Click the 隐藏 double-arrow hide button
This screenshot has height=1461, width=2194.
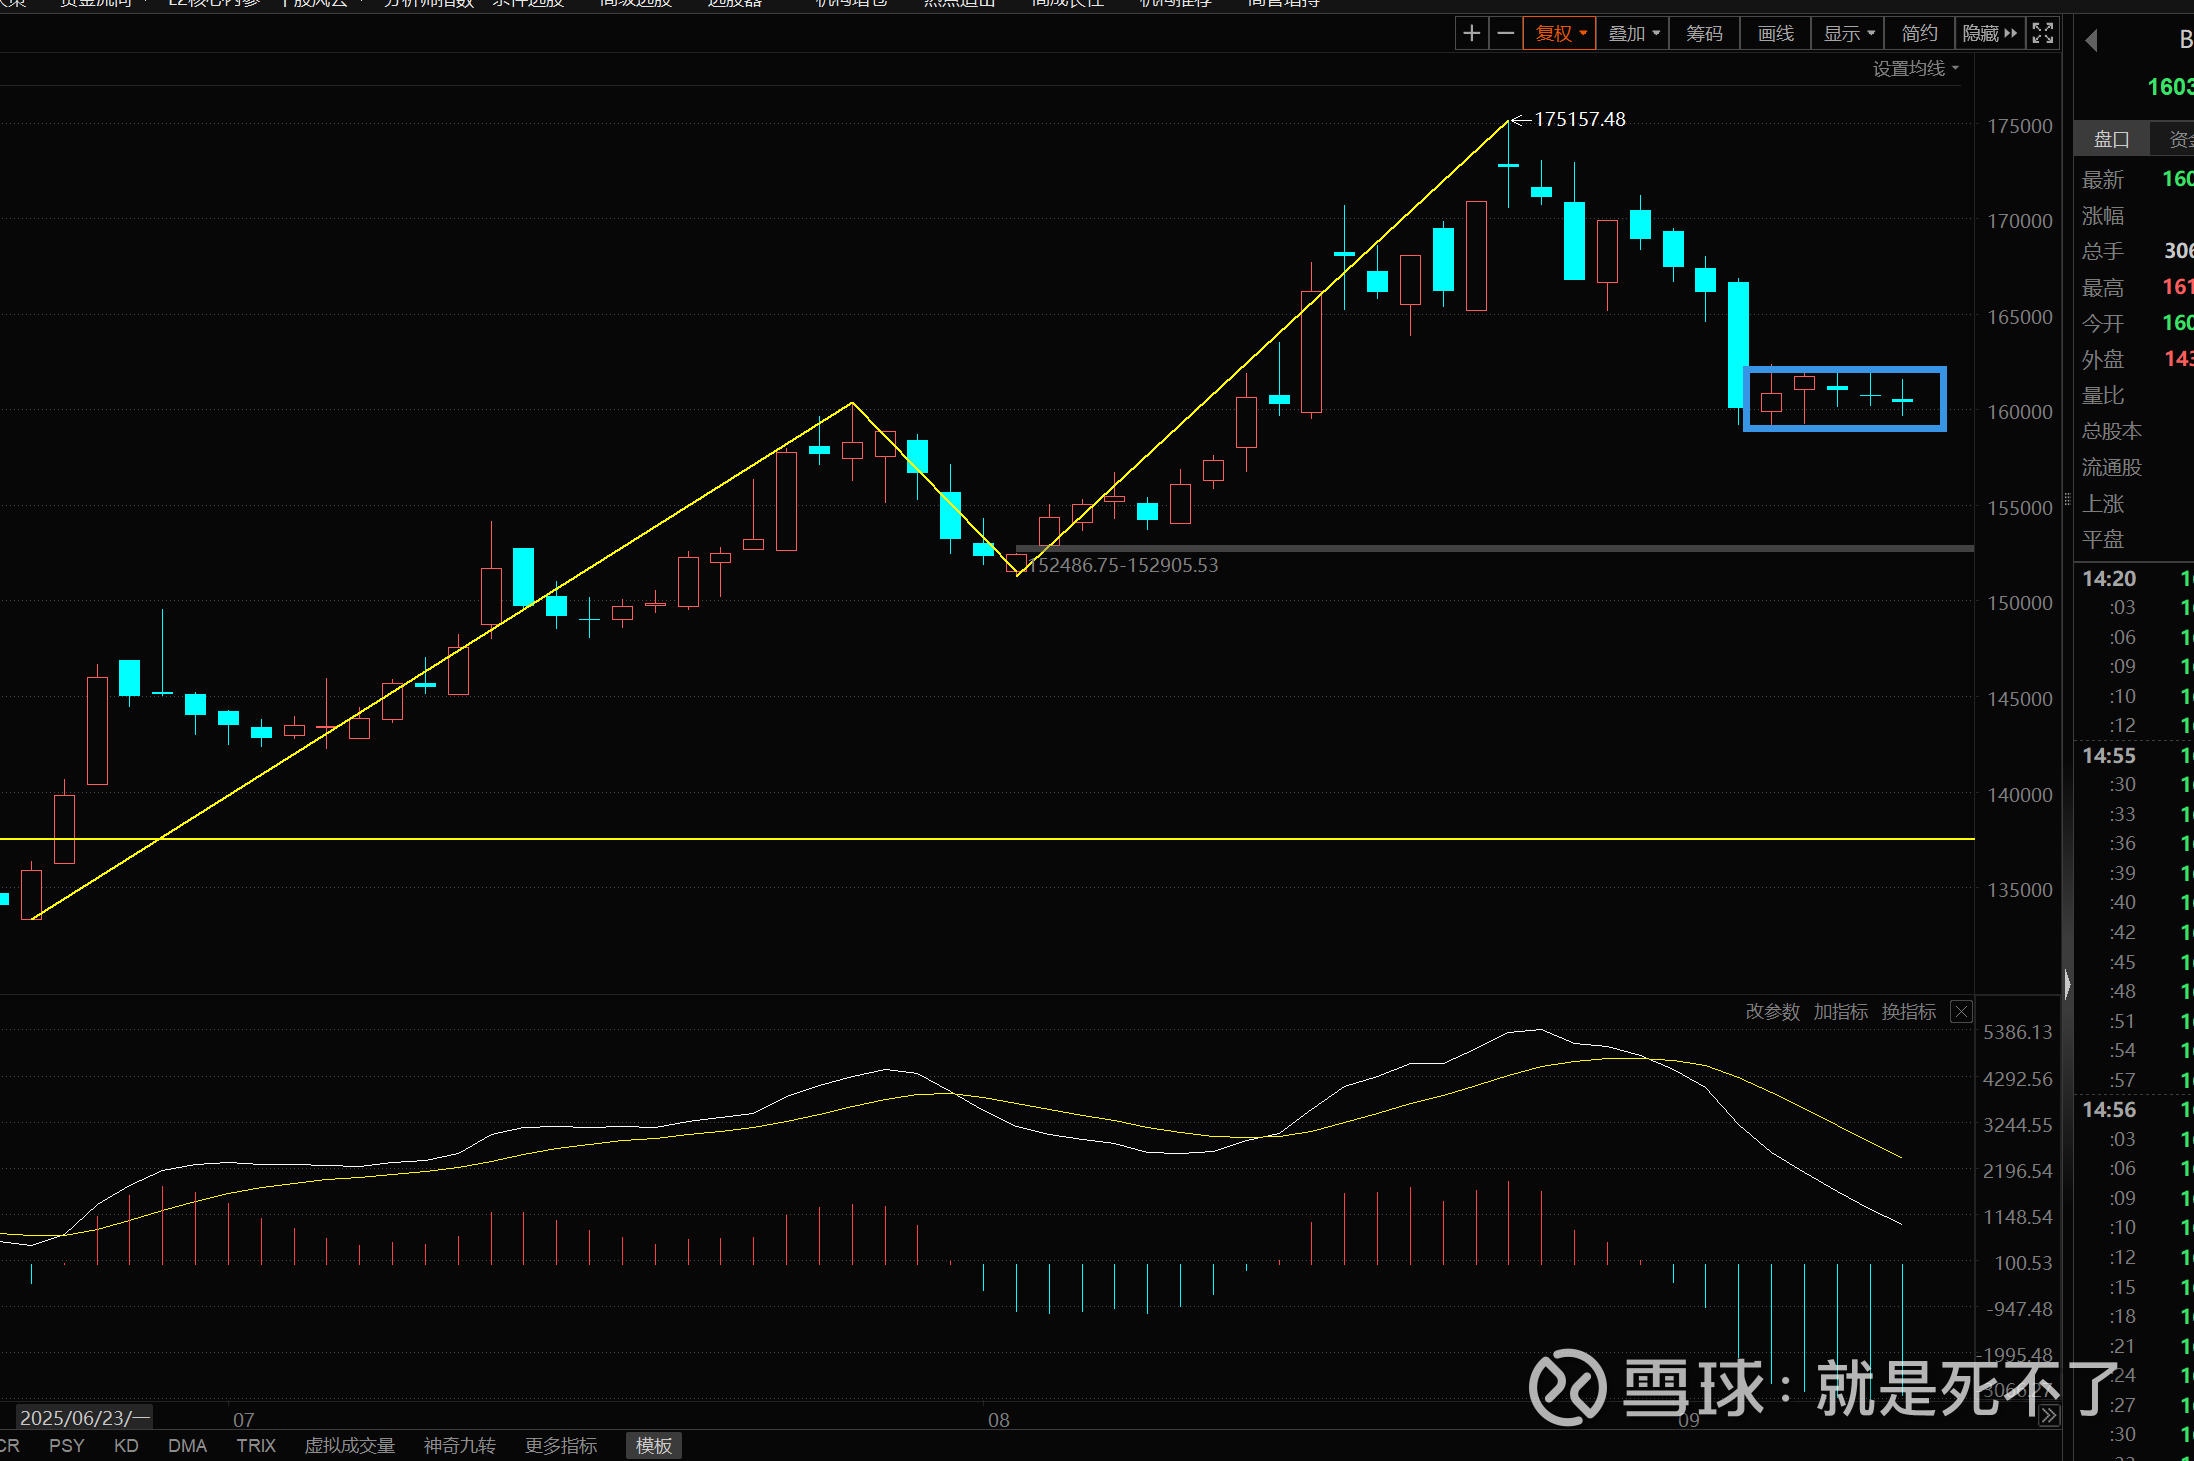(1989, 33)
